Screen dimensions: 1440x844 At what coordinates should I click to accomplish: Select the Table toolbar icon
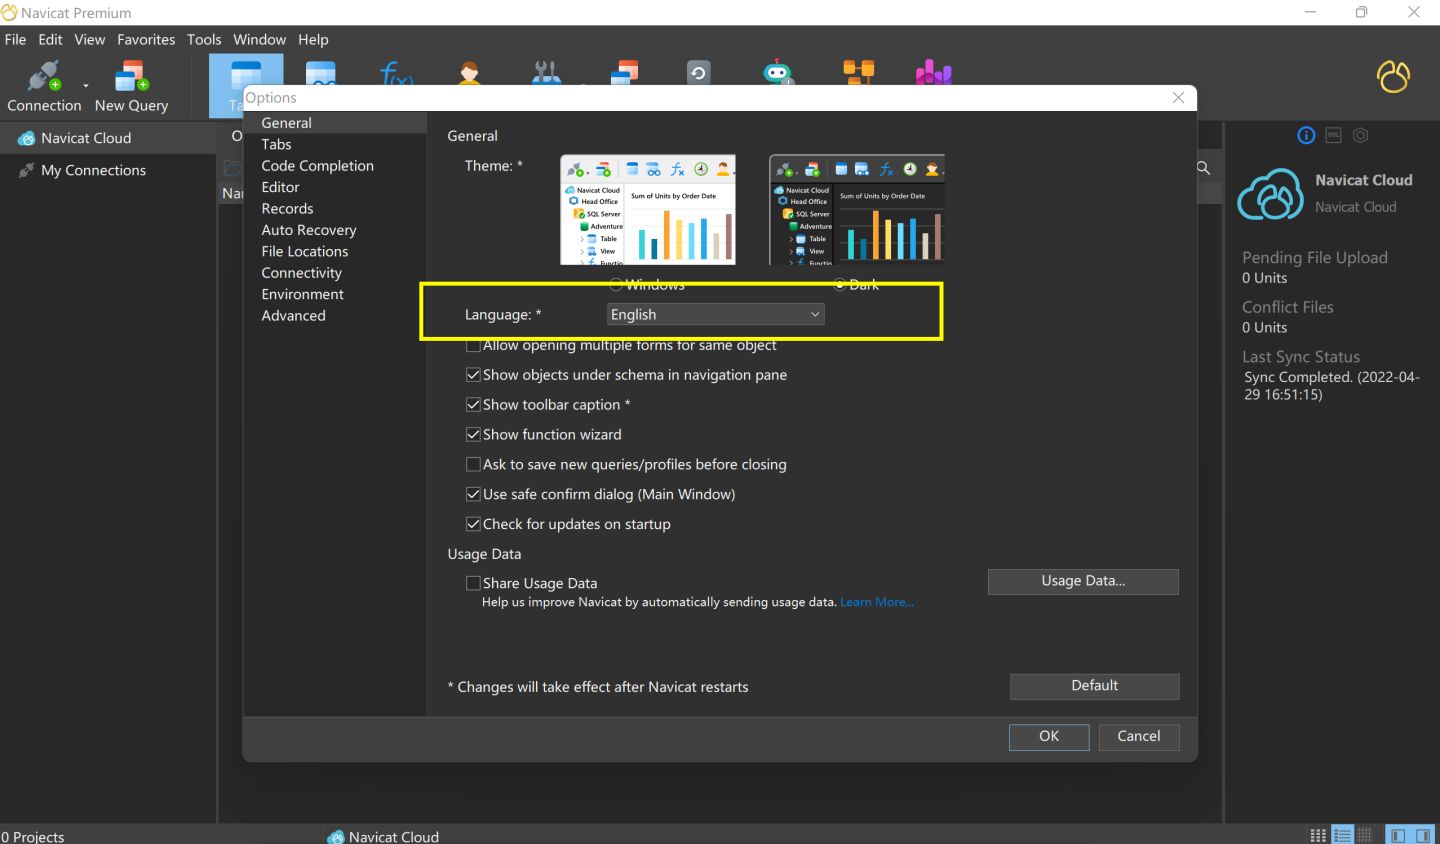(x=246, y=76)
